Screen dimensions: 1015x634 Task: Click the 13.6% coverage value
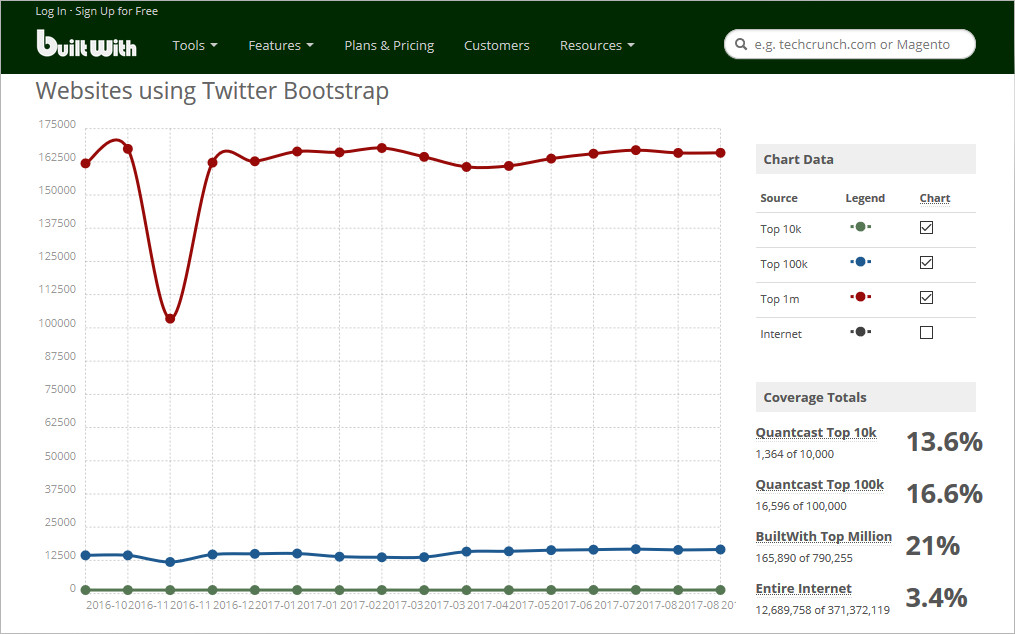[944, 442]
